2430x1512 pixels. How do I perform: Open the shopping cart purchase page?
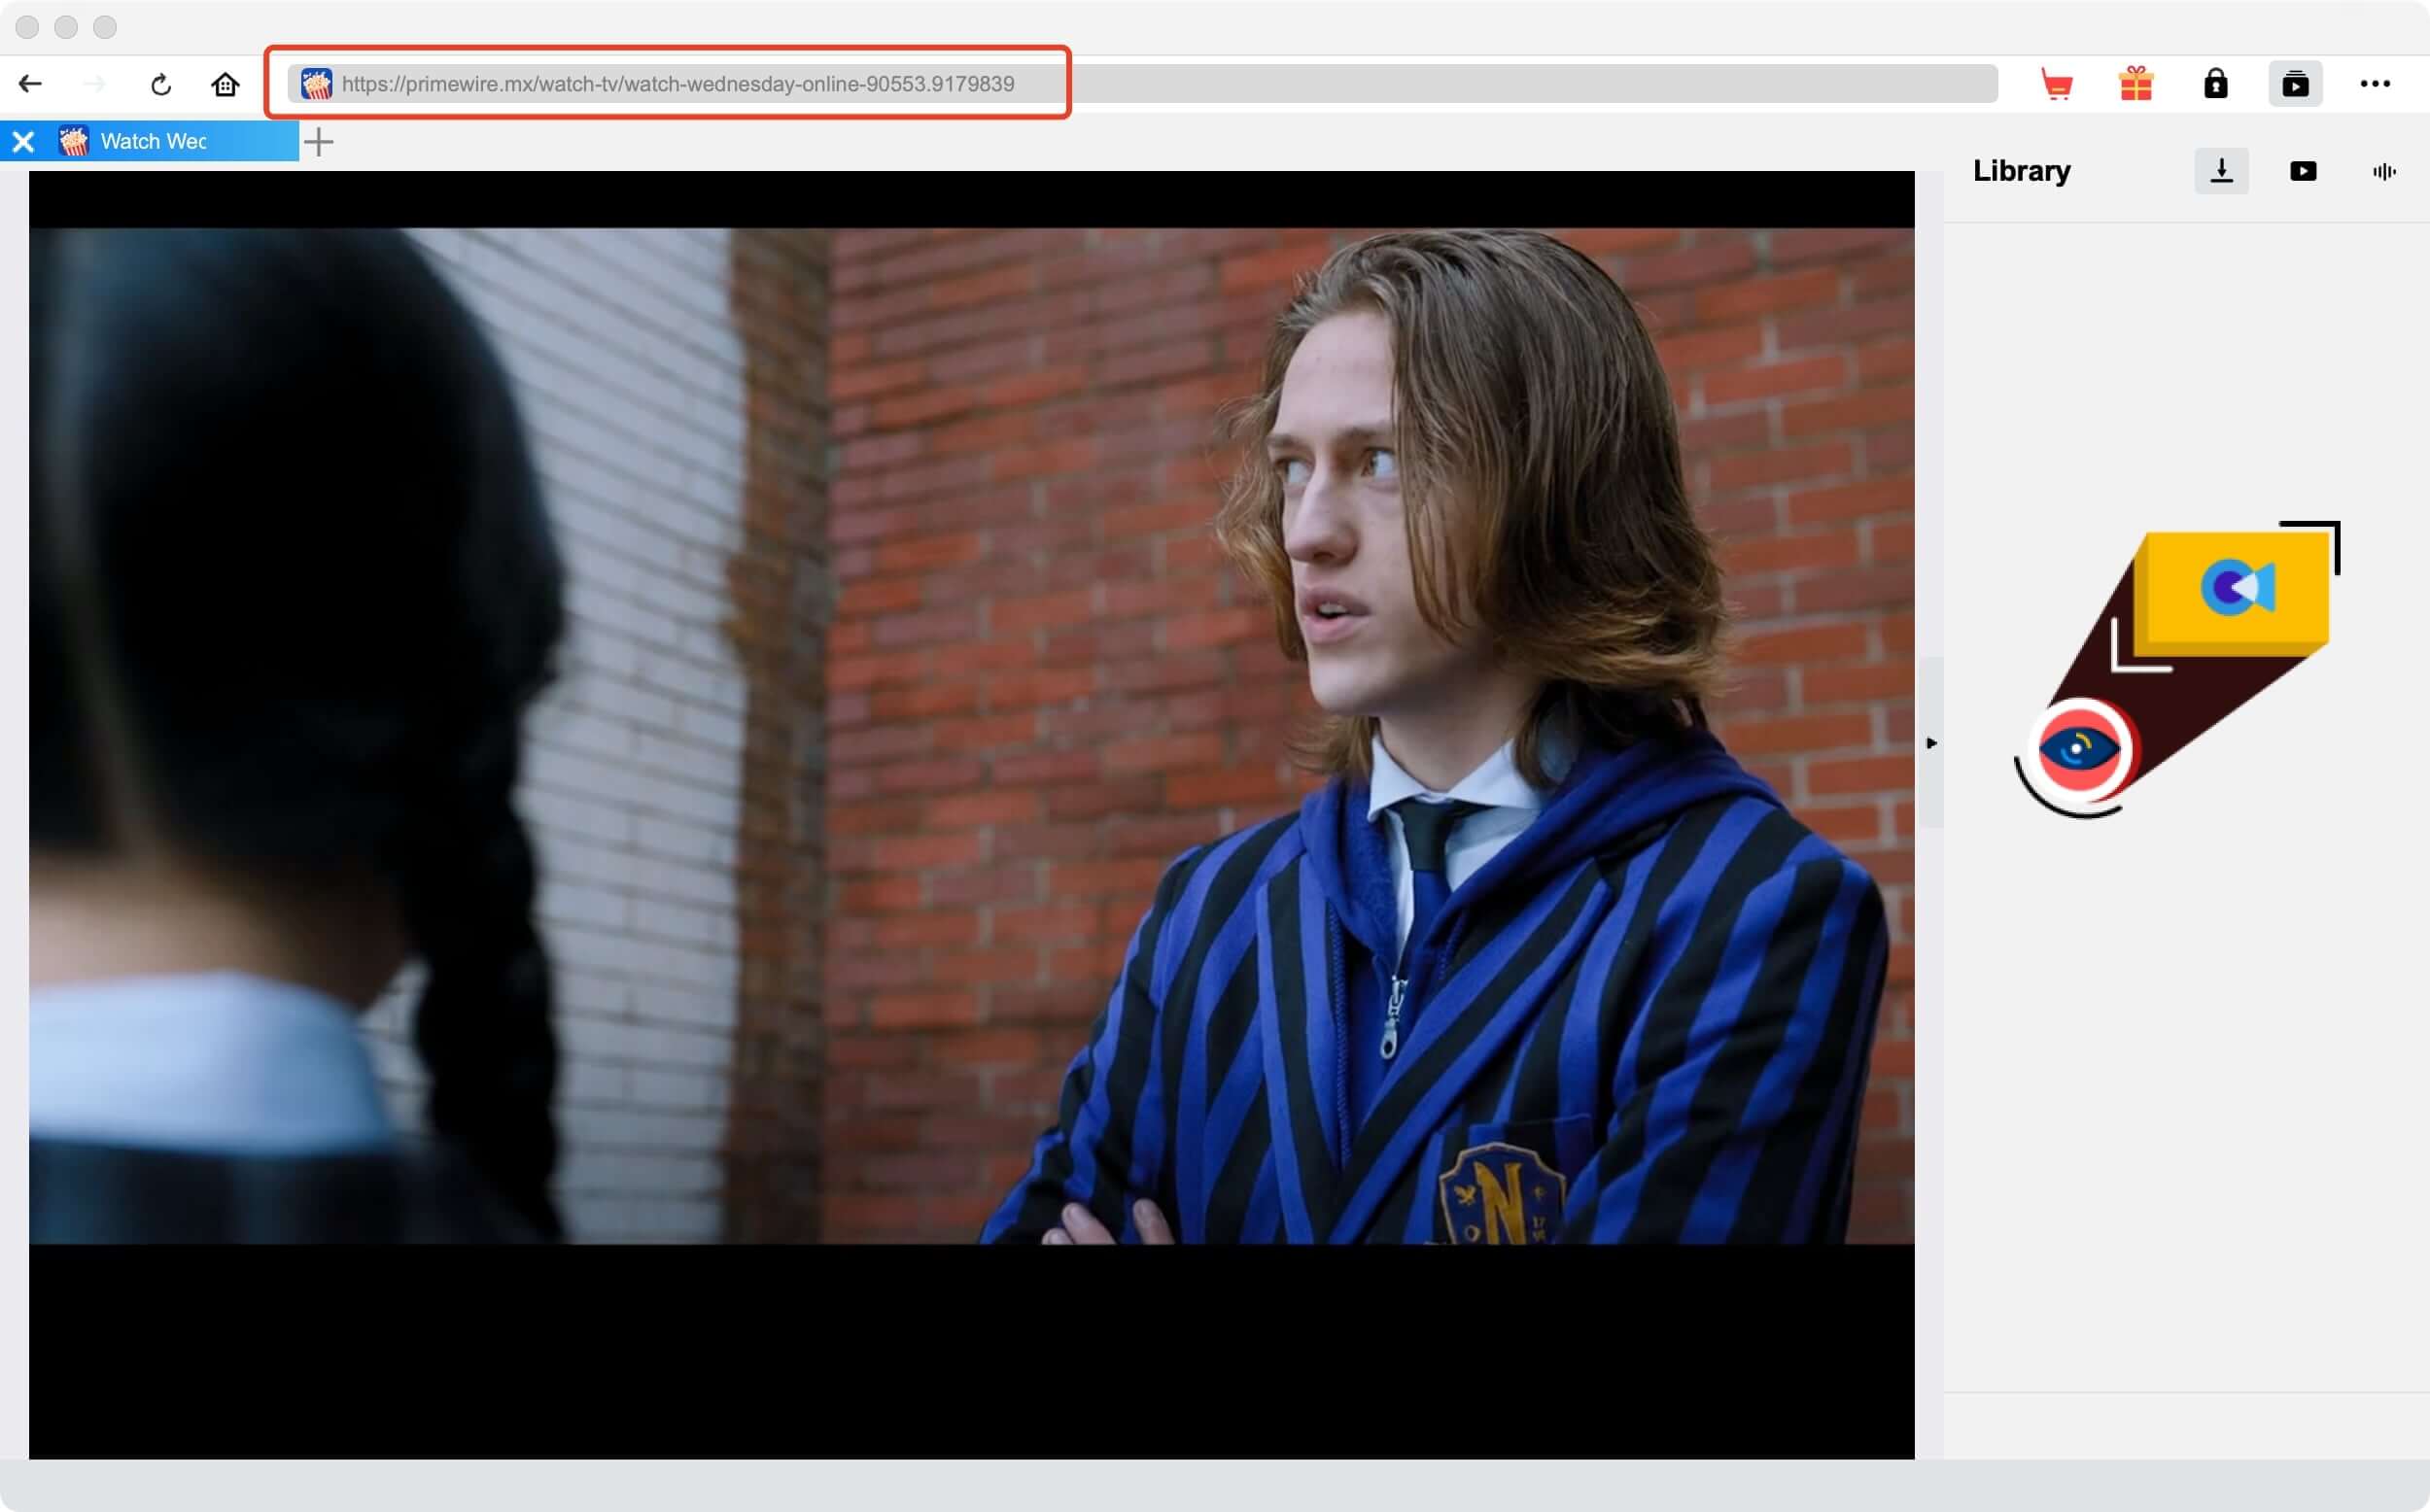pyautogui.click(x=2057, y=84)
